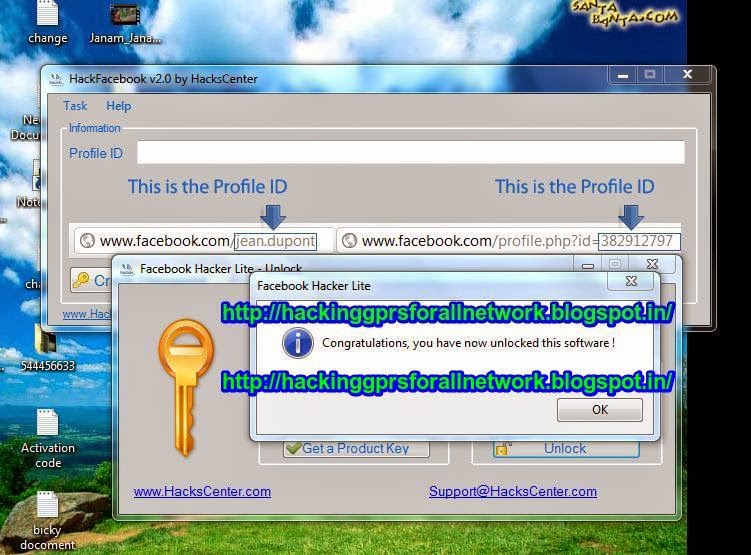Screen dimensions: 751x555
Task: Select the 544456633 folder icon on desktop
Action: tap(48, 349)
